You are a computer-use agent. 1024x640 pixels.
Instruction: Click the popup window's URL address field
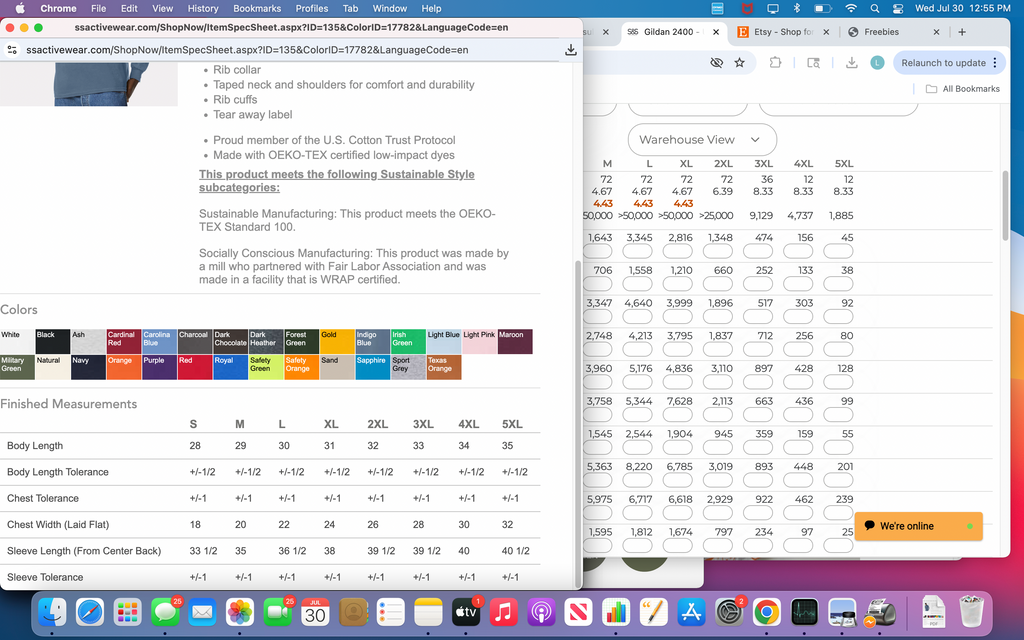(x=247, y=50)
